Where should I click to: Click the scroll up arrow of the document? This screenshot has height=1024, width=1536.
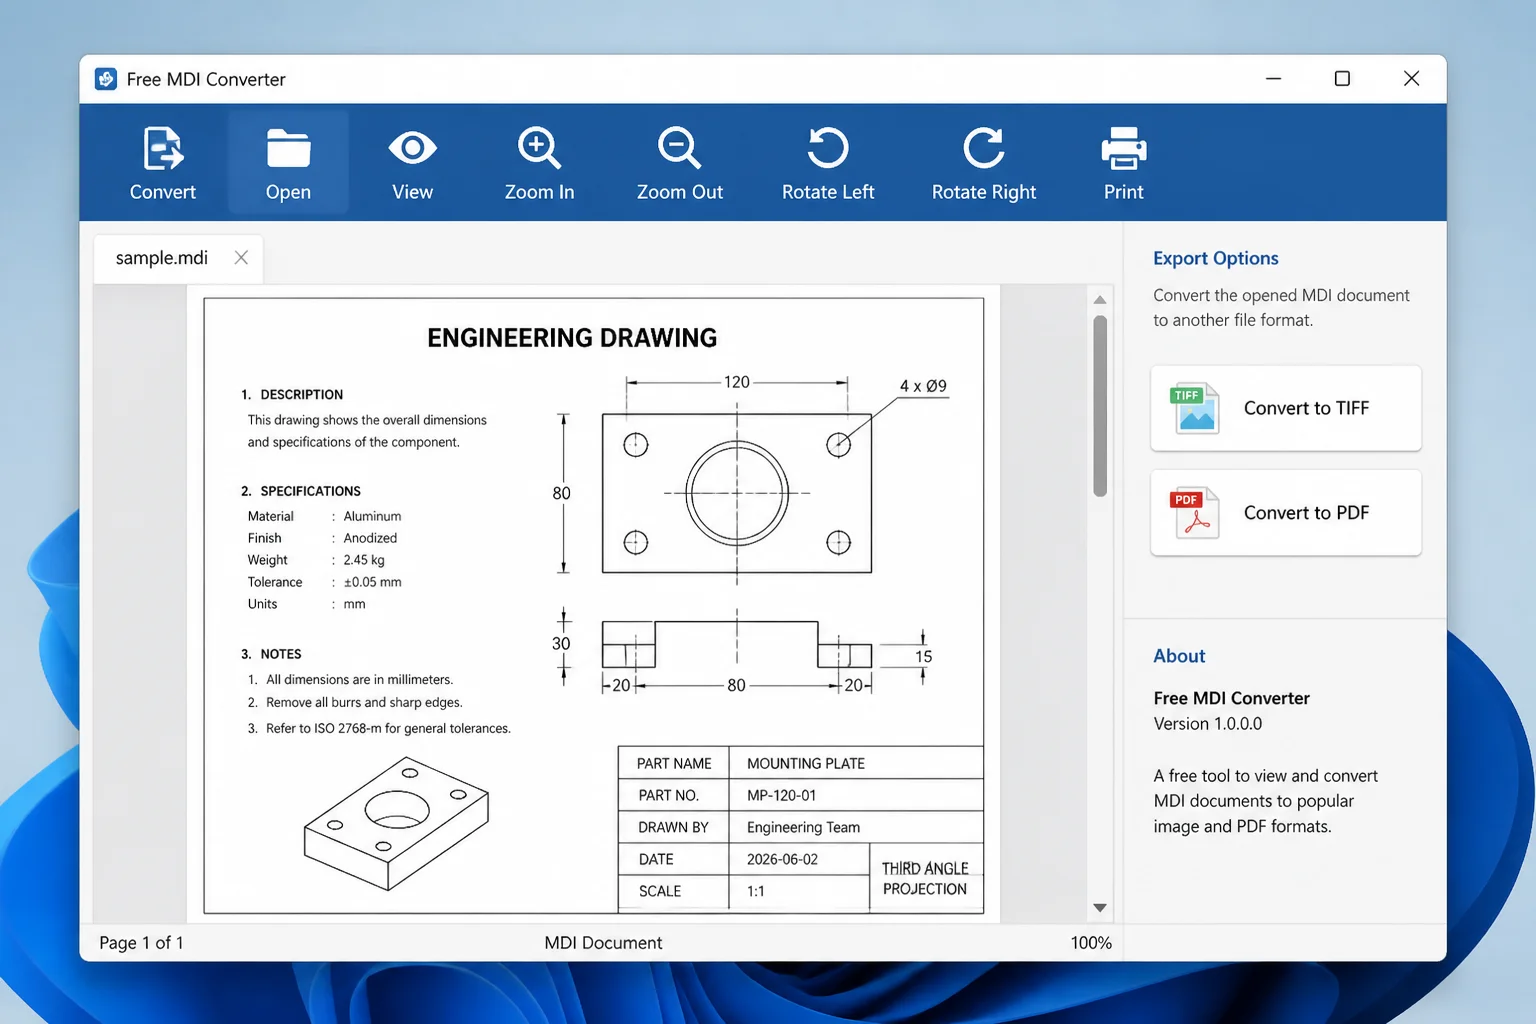pos(1100,300)
